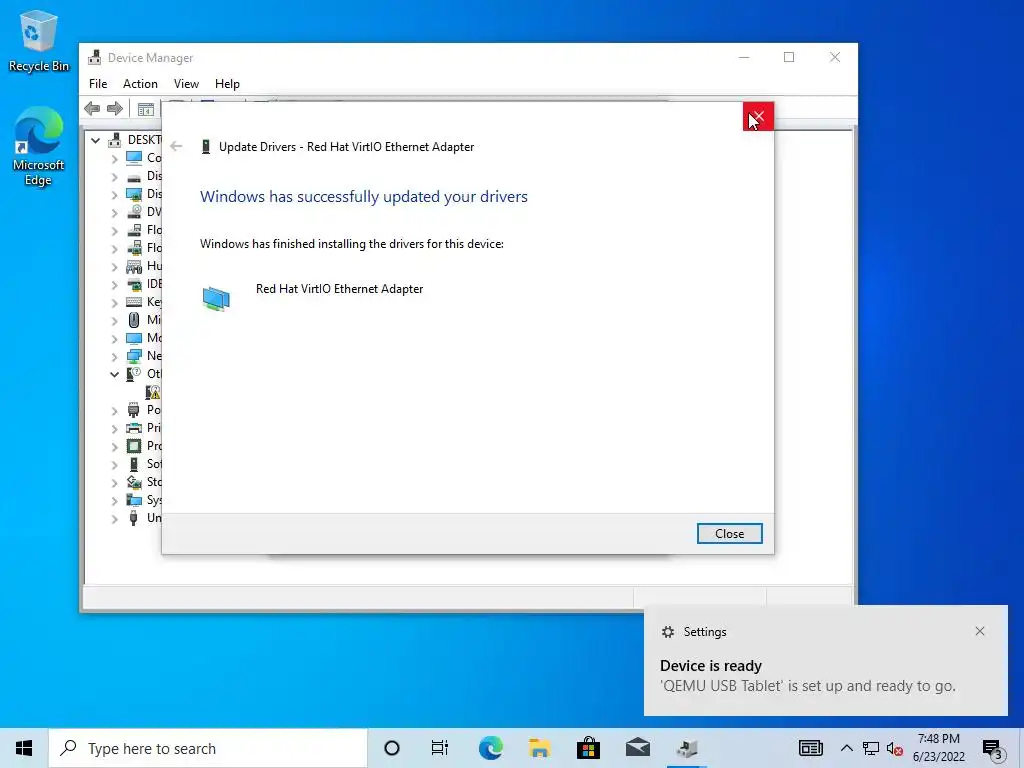Click the muted volume tray icon
The width and height of the screenshot is (1024, 768).
point(895,748)
